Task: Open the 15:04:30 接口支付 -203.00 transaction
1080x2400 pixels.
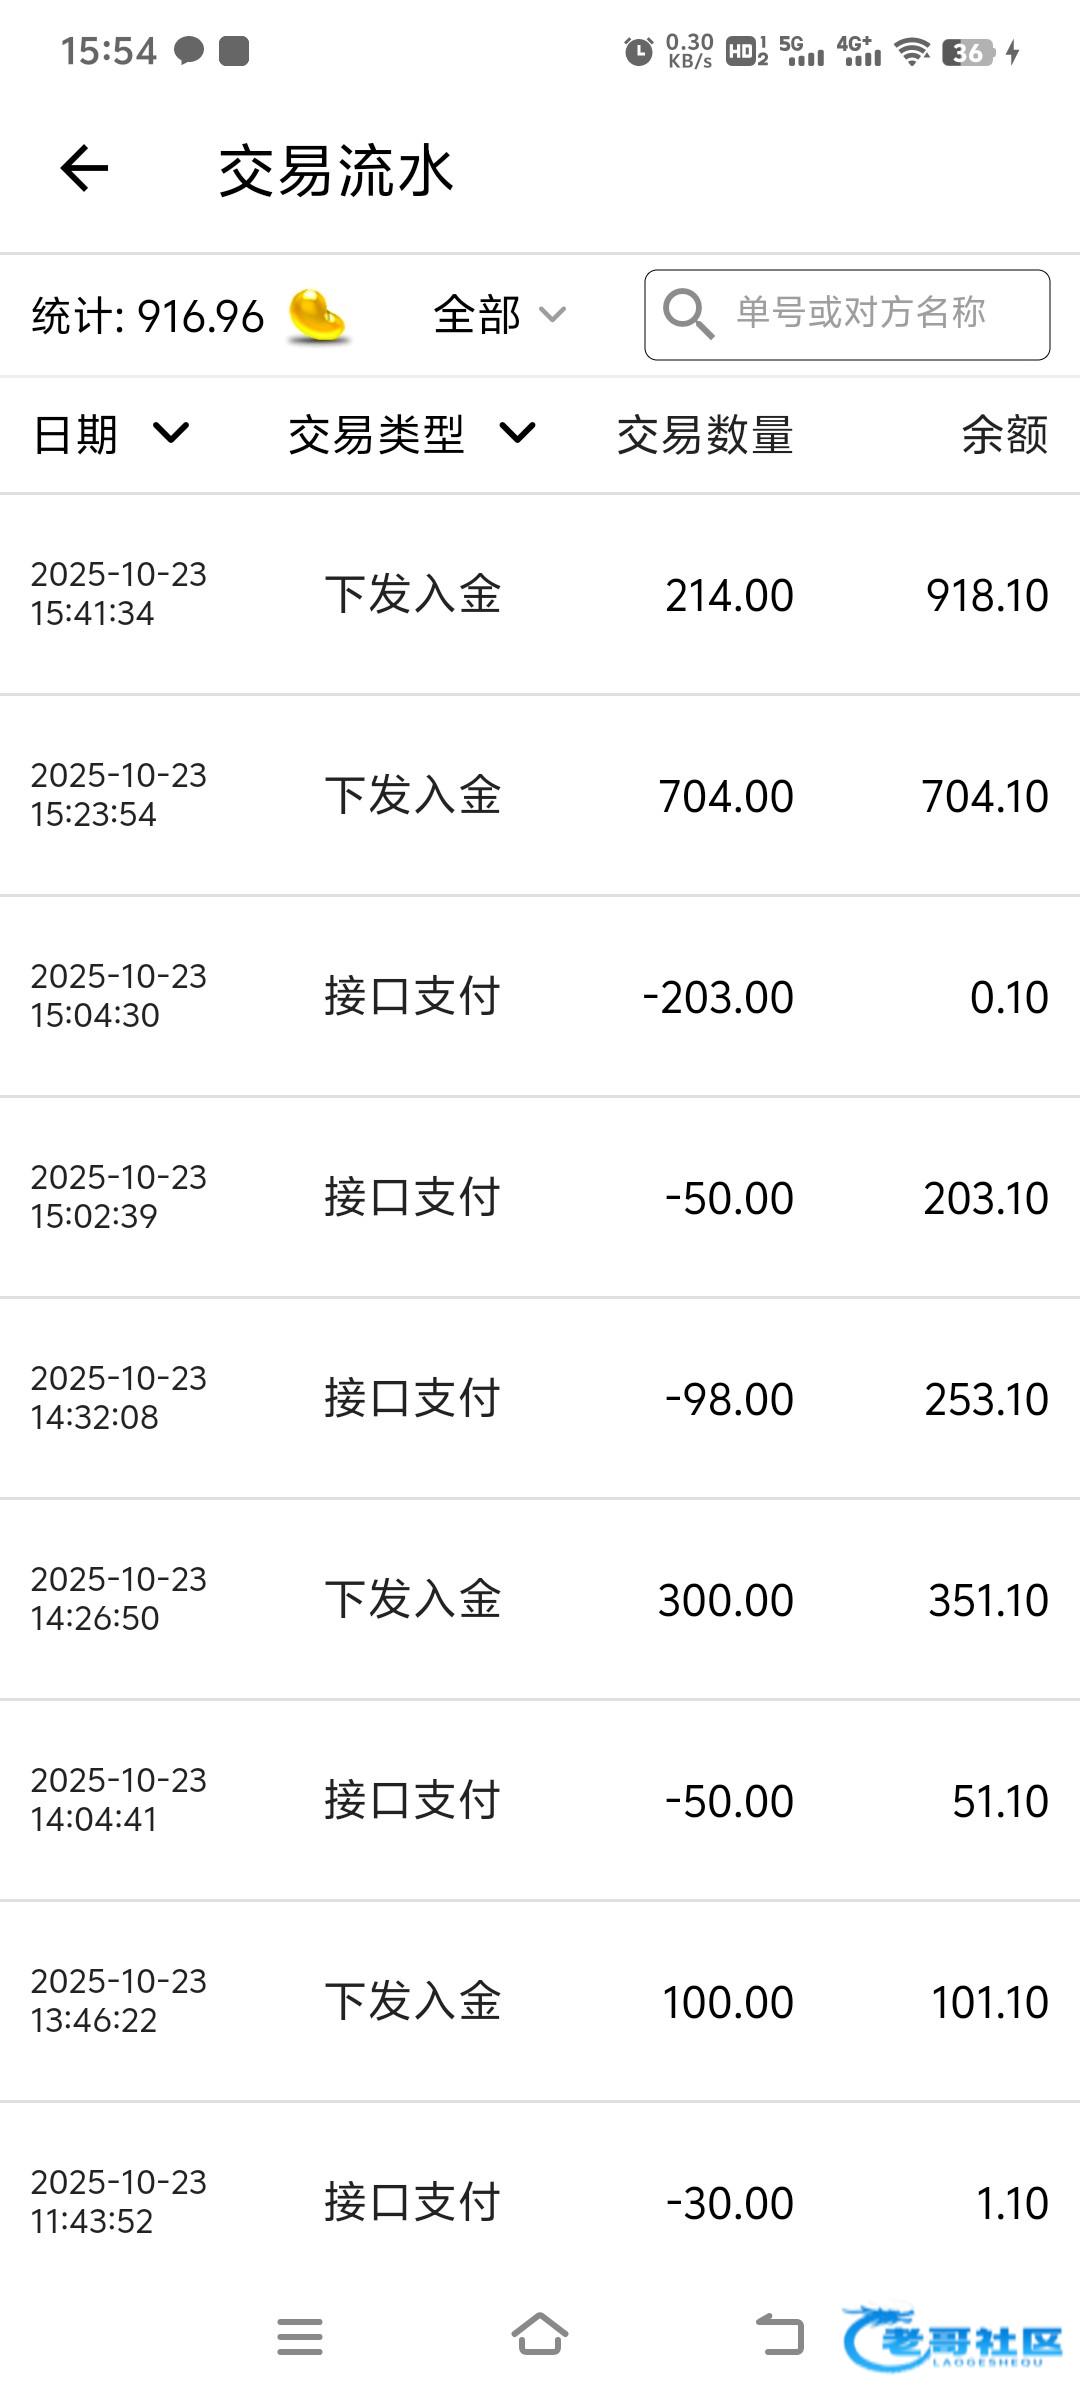Action: (540, 996)
